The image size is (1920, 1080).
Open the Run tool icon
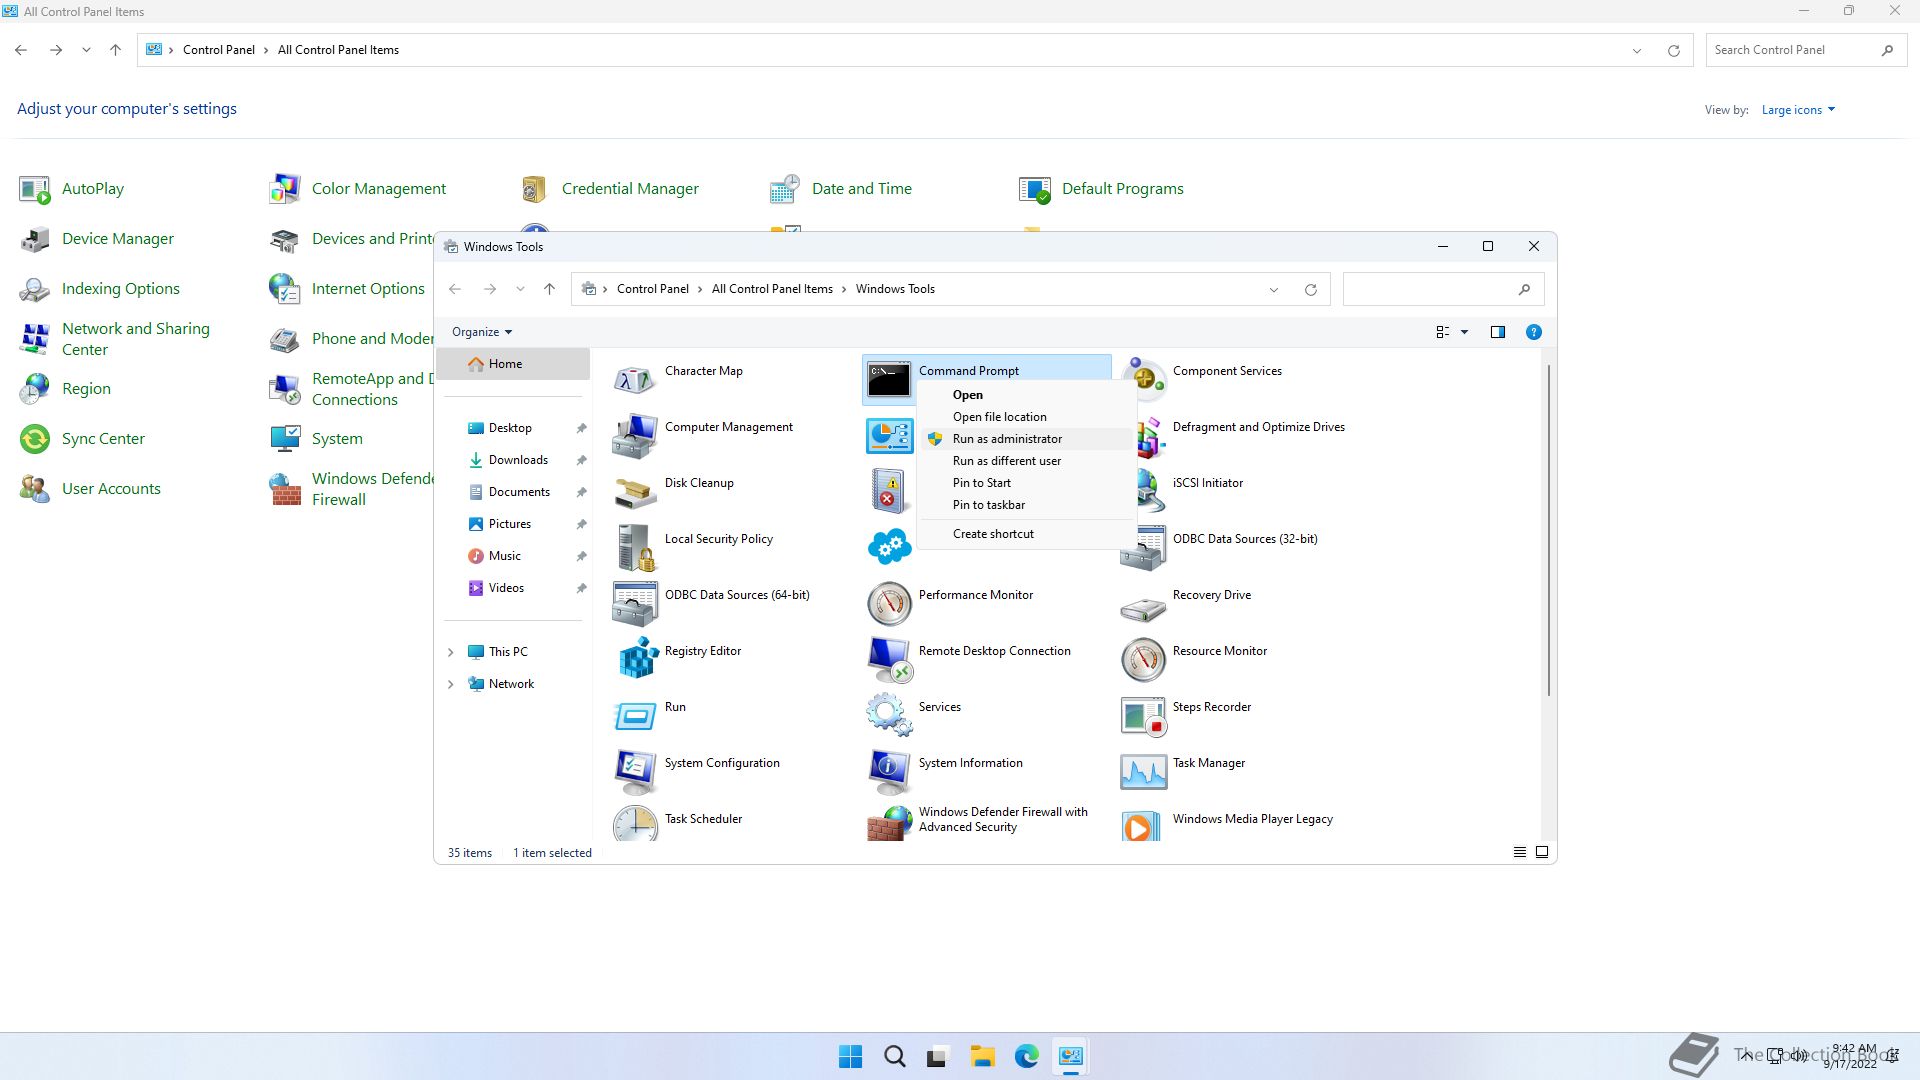pos(635,716)
